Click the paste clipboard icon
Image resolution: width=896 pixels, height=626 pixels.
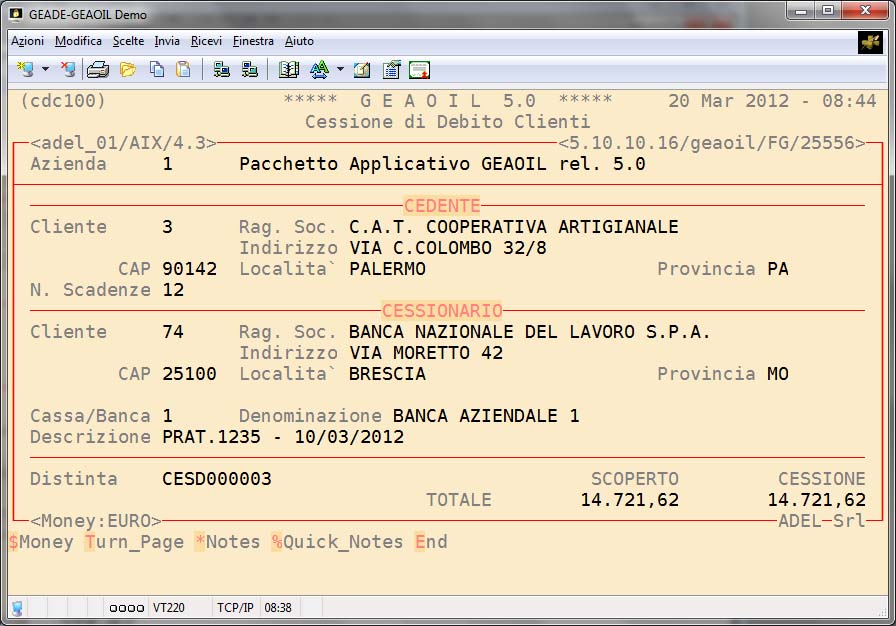click(x=183, y=69)
